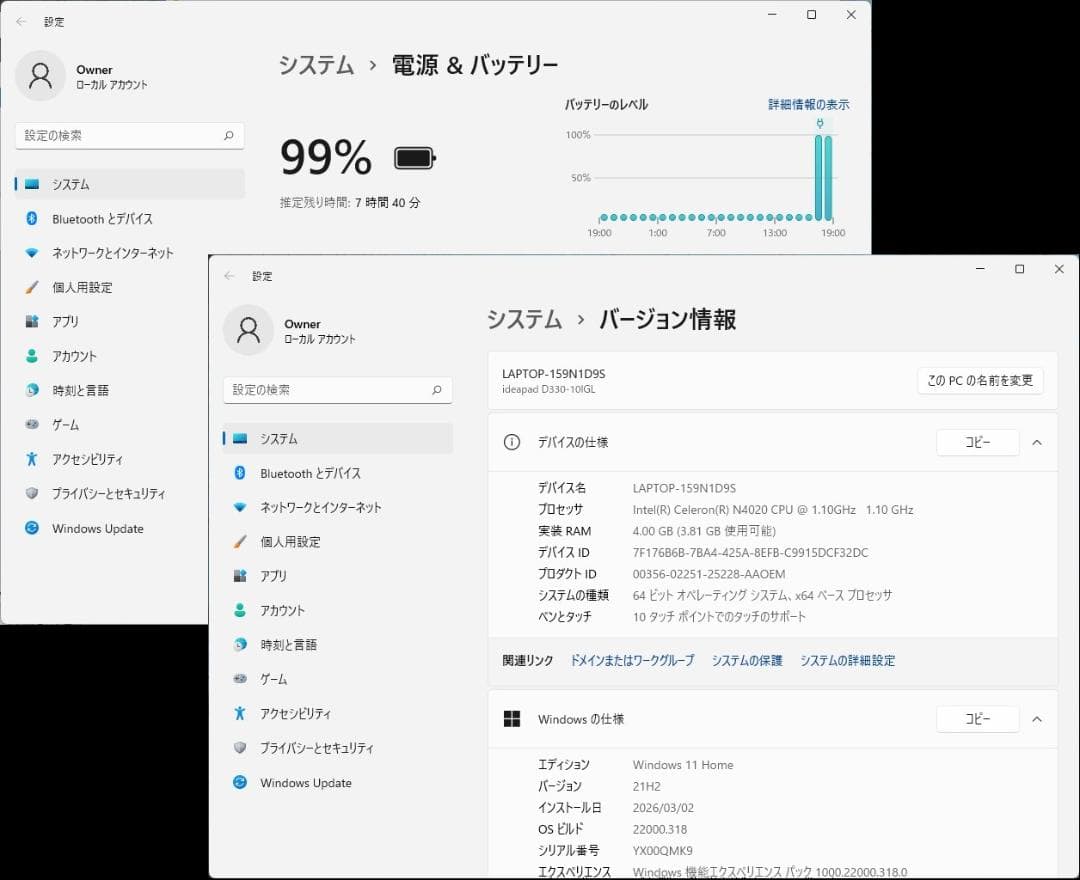This screenshot has width=1080, height=880.
Task: Open システムの詳細設定 link
Action: pyautogui.click(x=847, y=660)
